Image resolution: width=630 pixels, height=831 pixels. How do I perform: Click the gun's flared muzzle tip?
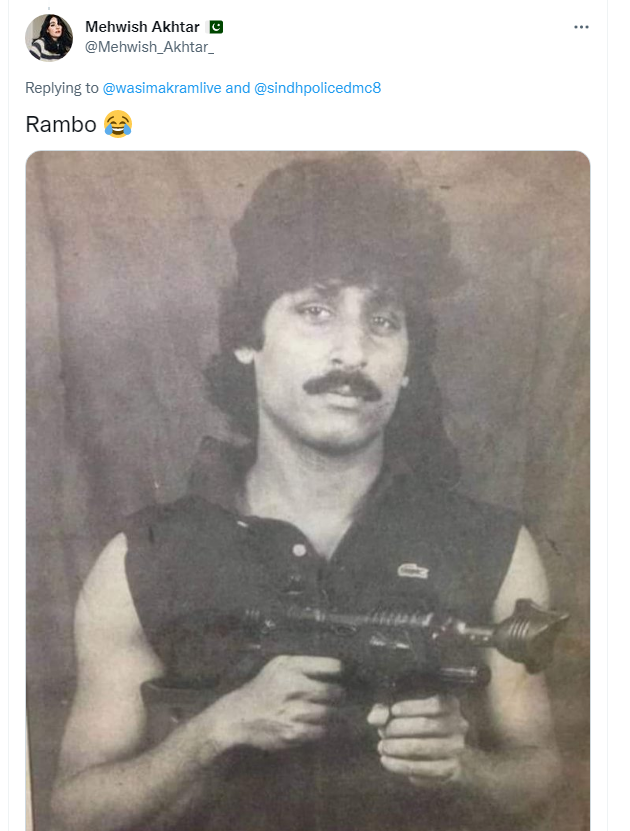[x=533, y=634]
